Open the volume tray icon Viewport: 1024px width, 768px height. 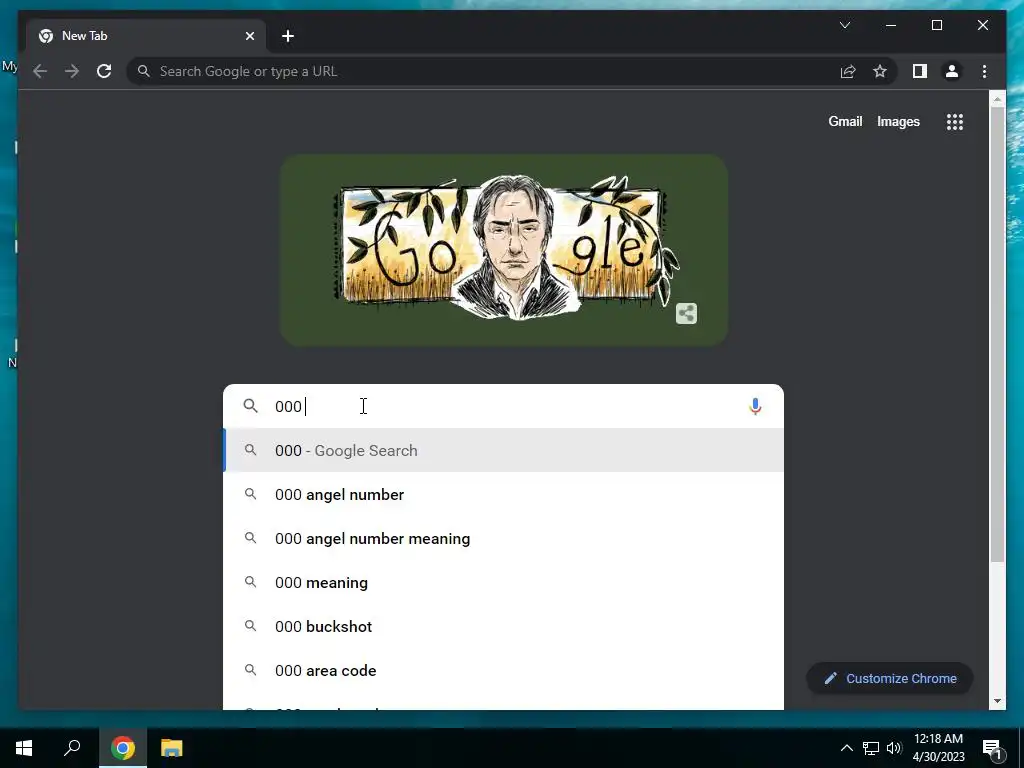tap(894, 748)
